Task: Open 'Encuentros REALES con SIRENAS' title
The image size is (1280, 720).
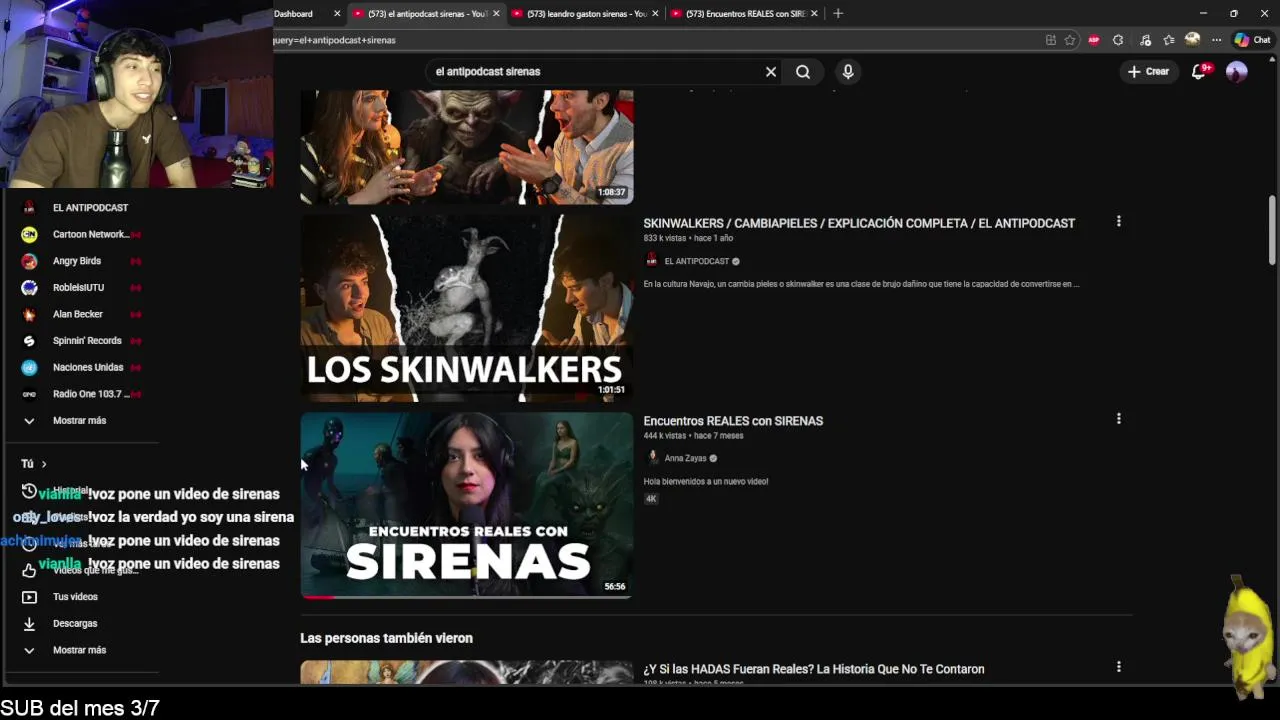Action: click(733, 421)
